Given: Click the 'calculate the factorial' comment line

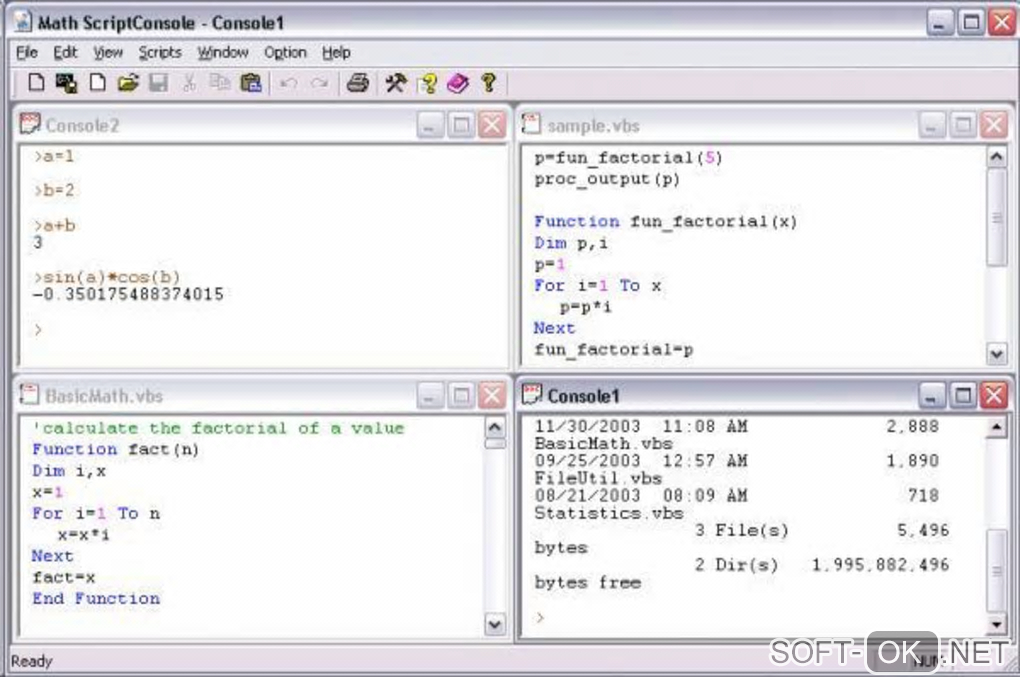Looking at the screenshot, I should [x=219, y=428].
